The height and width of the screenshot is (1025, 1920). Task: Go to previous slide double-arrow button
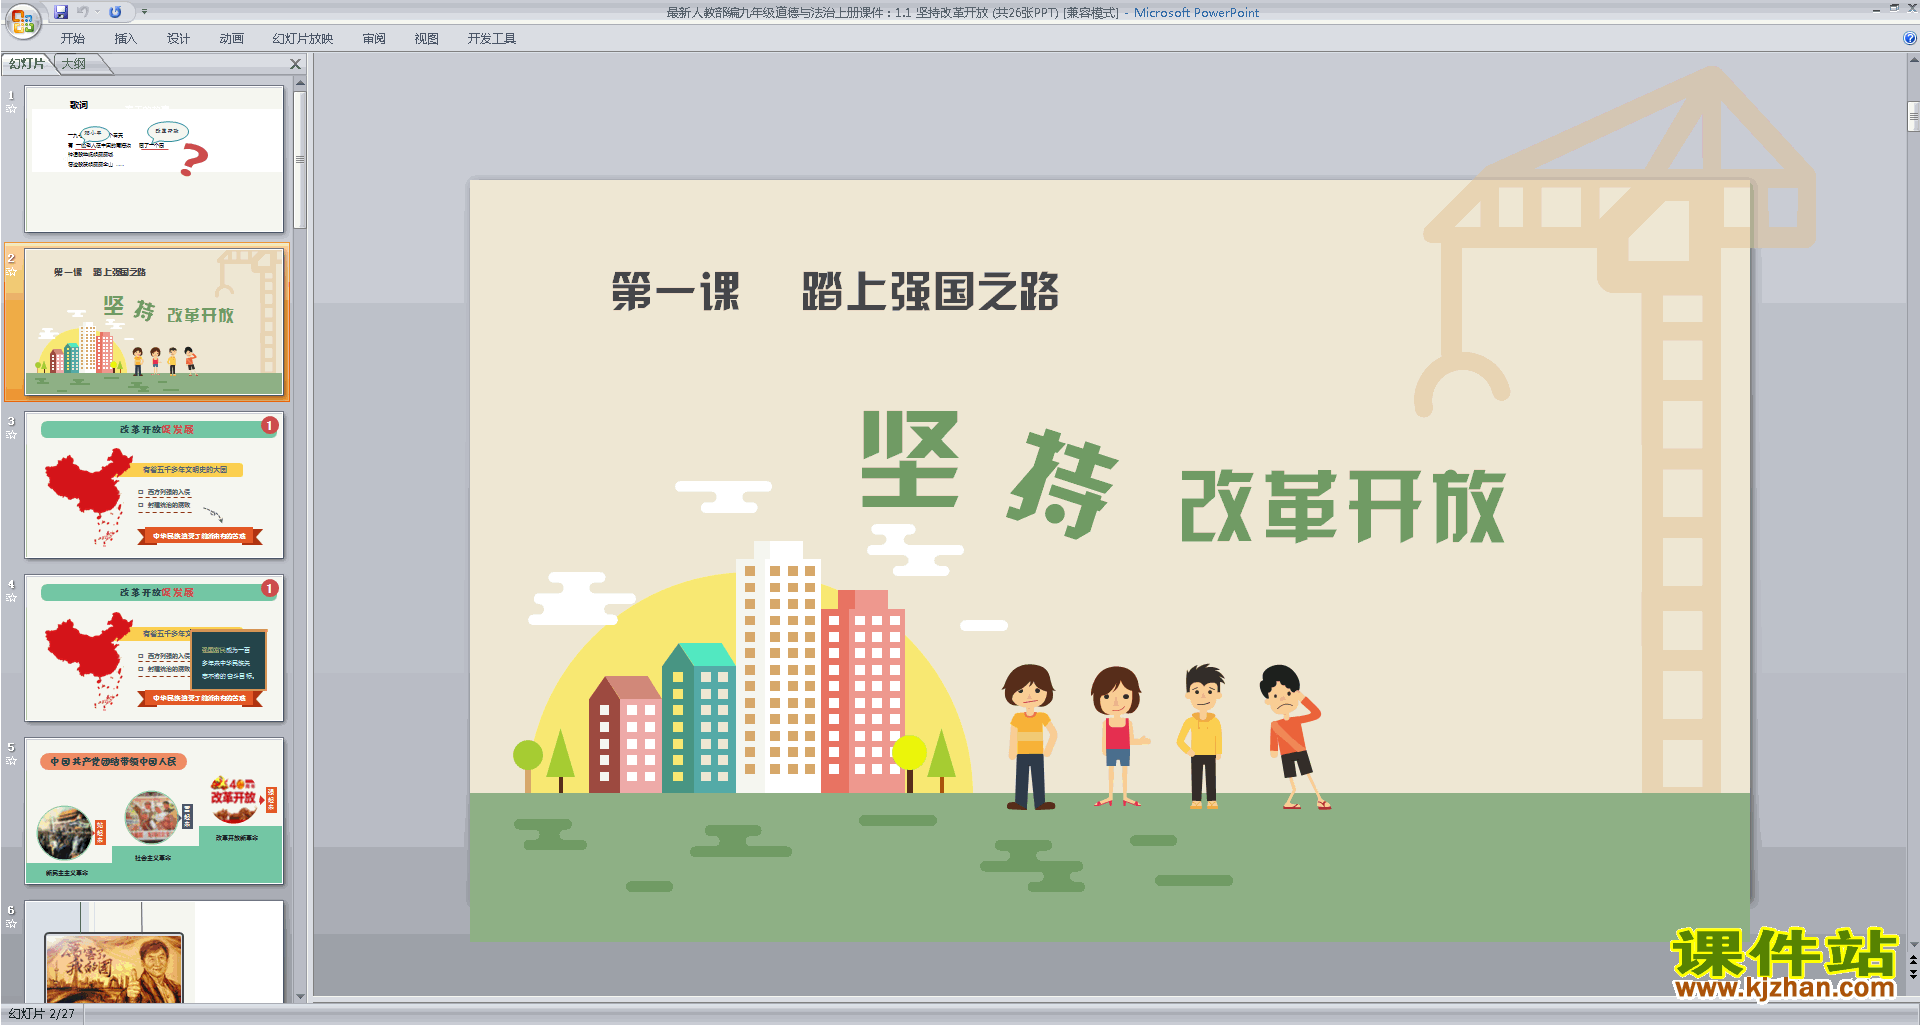click(x=1913, y=960)
